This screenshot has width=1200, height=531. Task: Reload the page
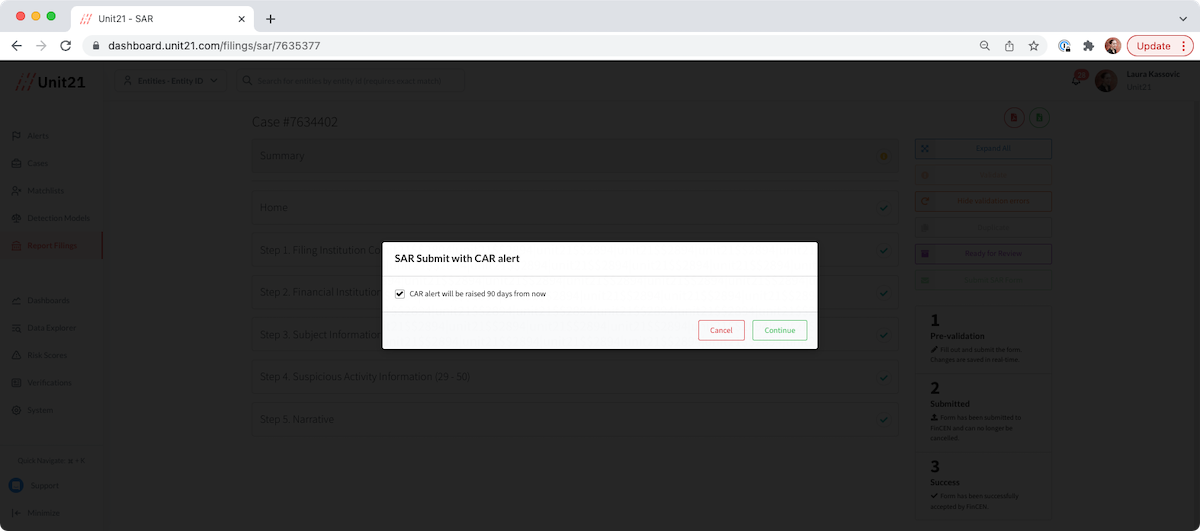click(x=66, y=46)
